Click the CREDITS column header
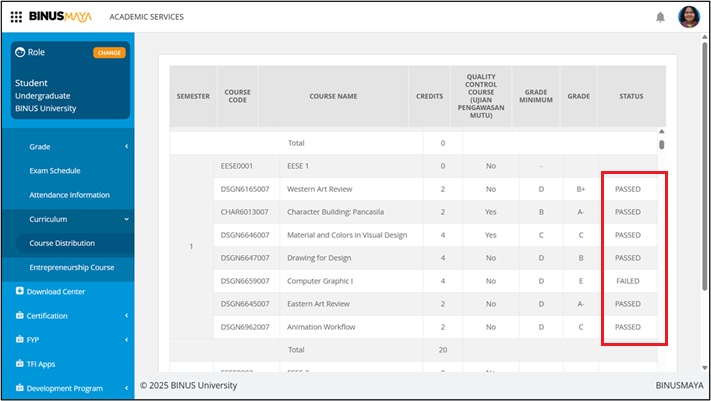This screenshot has width=711, height=401. pos(429,96)
